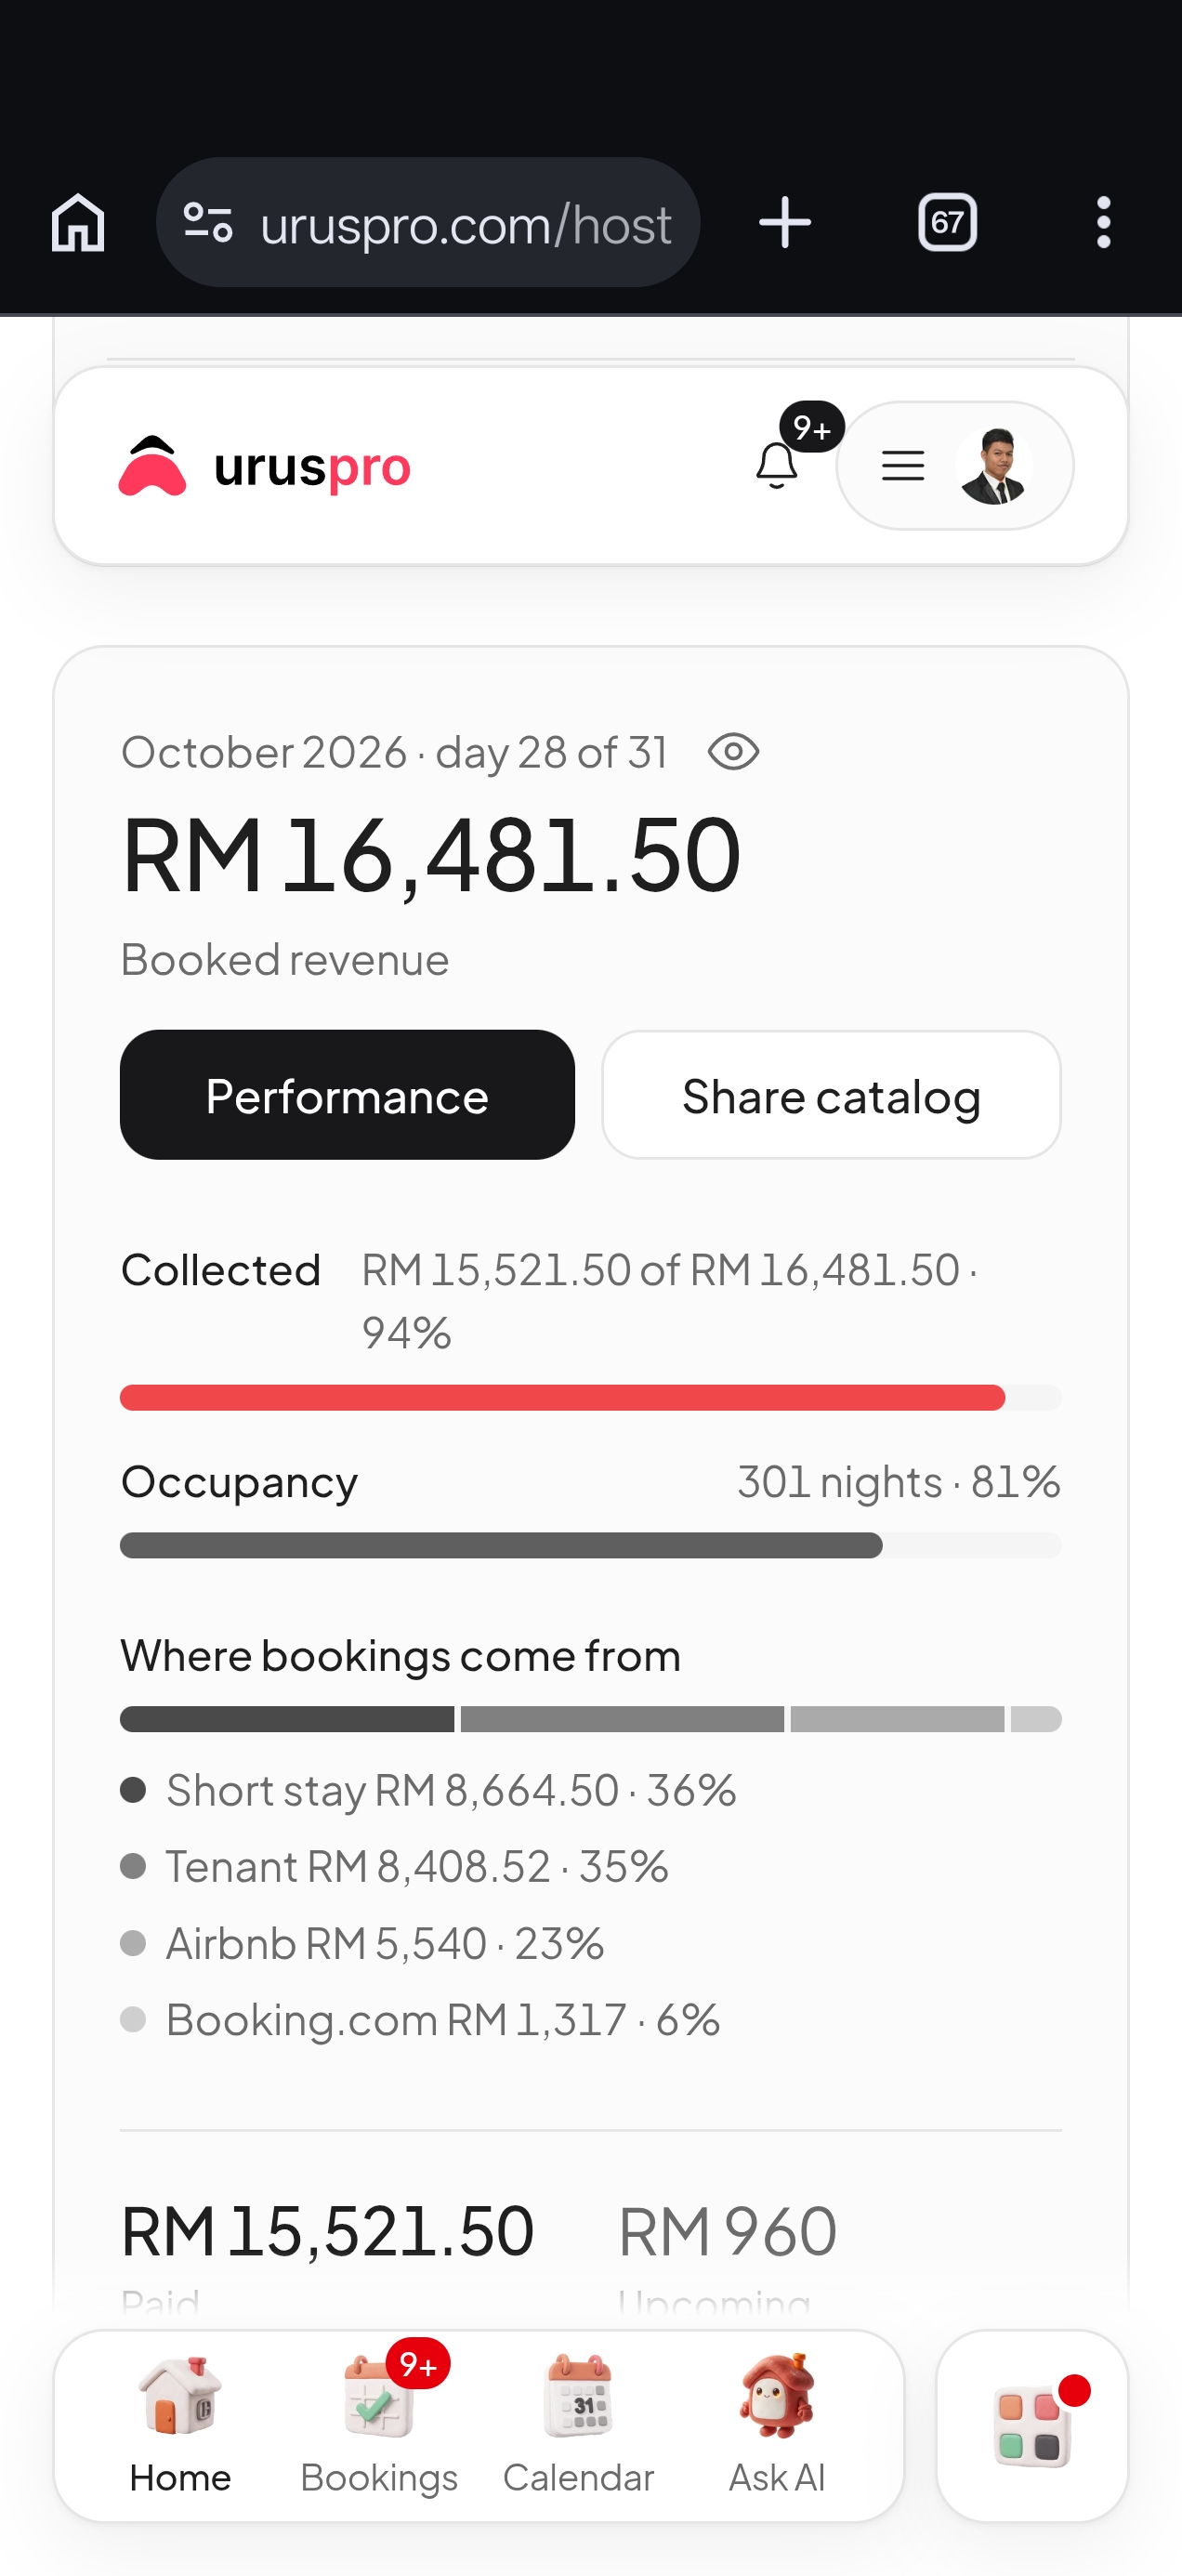Switch to the Calendar tab
This screenshot has width=1182, height=2576.
pos(578,2424)
